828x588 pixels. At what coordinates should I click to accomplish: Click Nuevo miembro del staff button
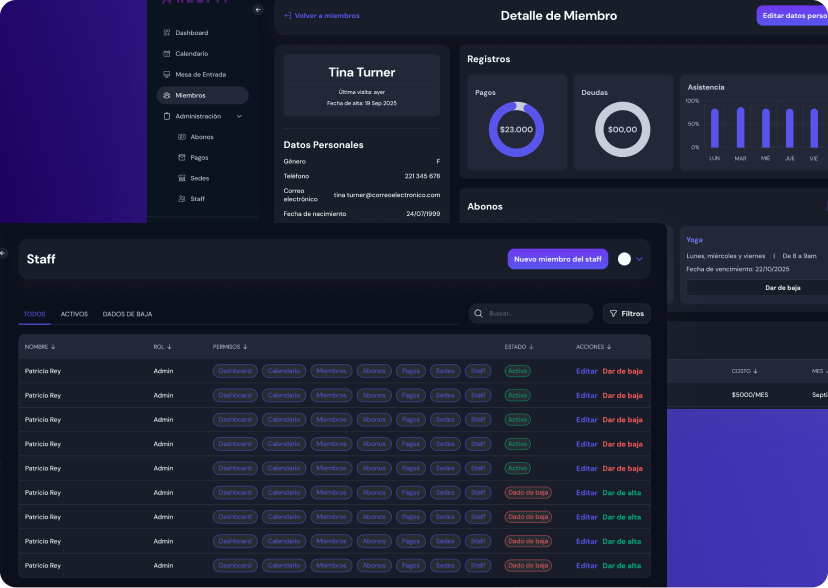tap(557, 259)
